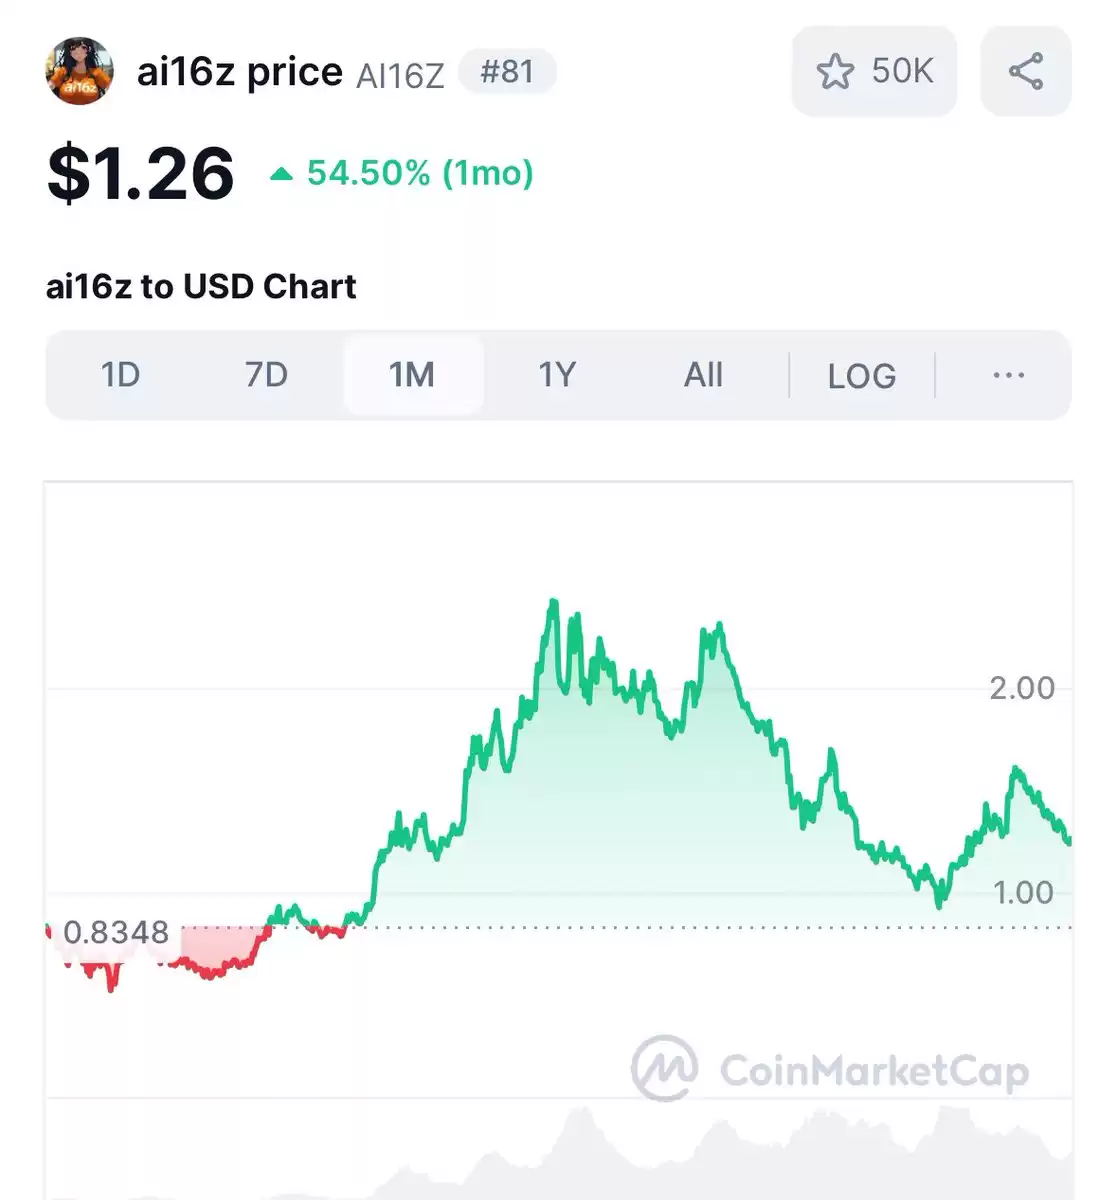Toggle the LOG scale option

pyautogui.click(x=861, y=376)
